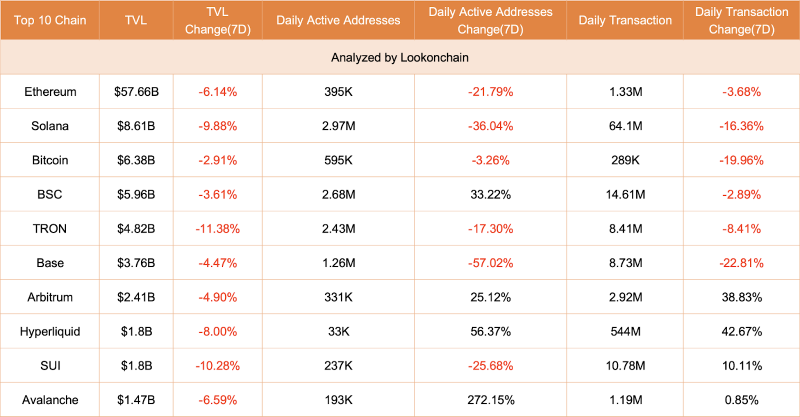
Task: Select the Daily Transaction Change(7D) header
Action: pyautogui.click(x=741, y=20)
